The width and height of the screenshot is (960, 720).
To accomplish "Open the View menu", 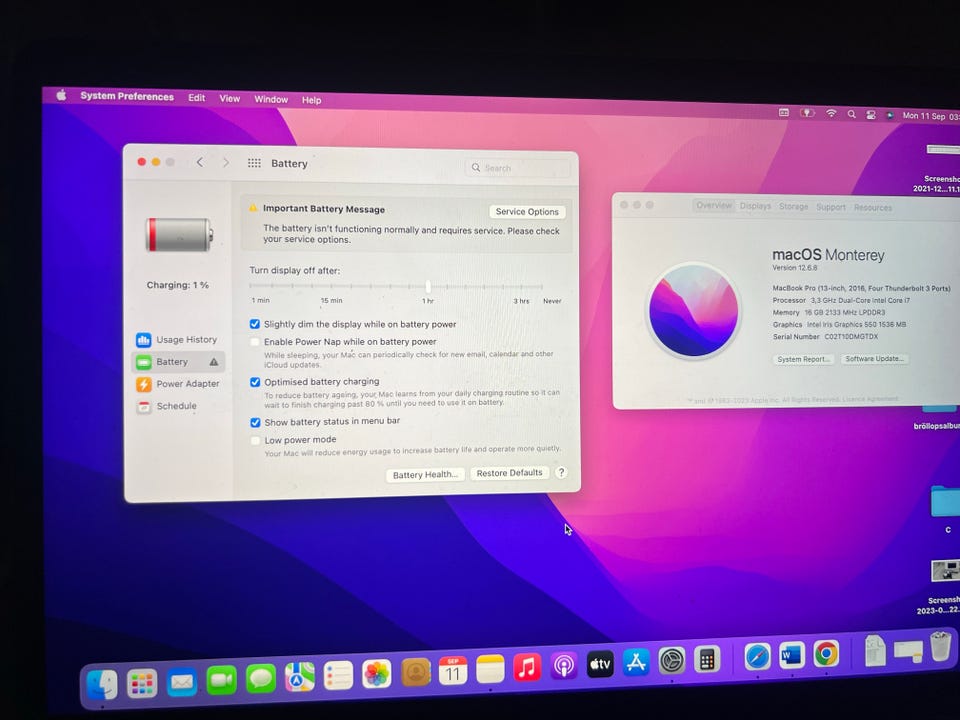I will 230,98.
